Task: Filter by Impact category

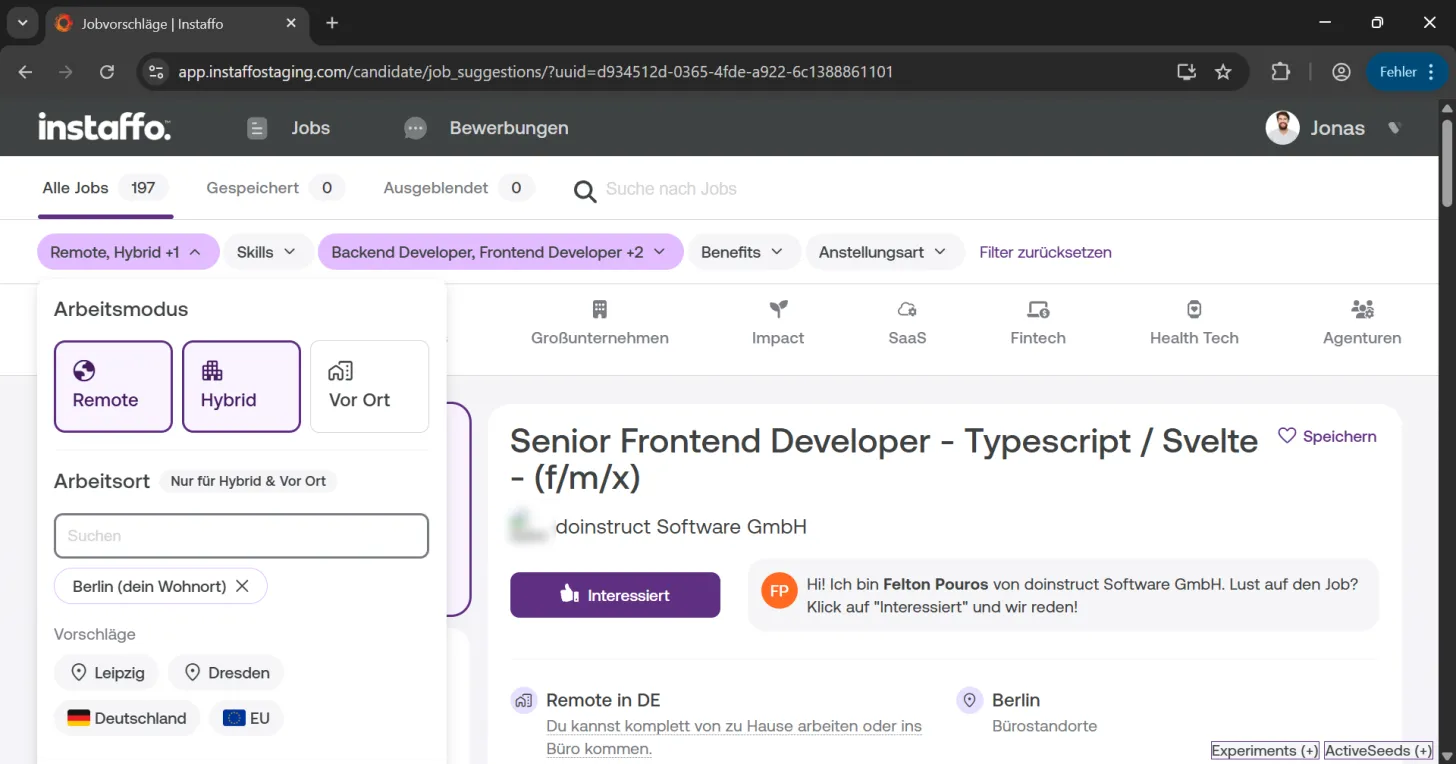Action: click(x=778, y=322)
